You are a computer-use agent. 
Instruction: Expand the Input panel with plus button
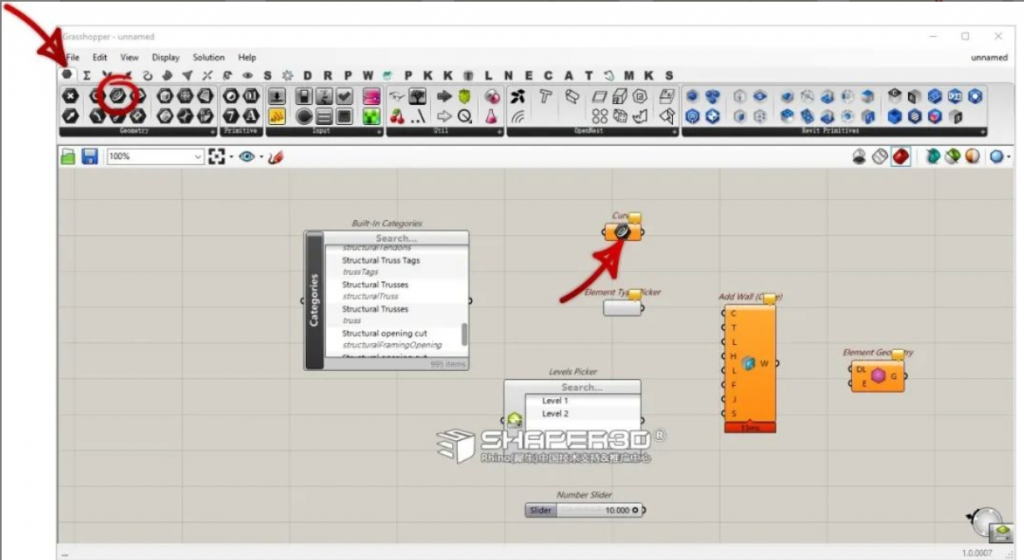(x=379, y=132)
